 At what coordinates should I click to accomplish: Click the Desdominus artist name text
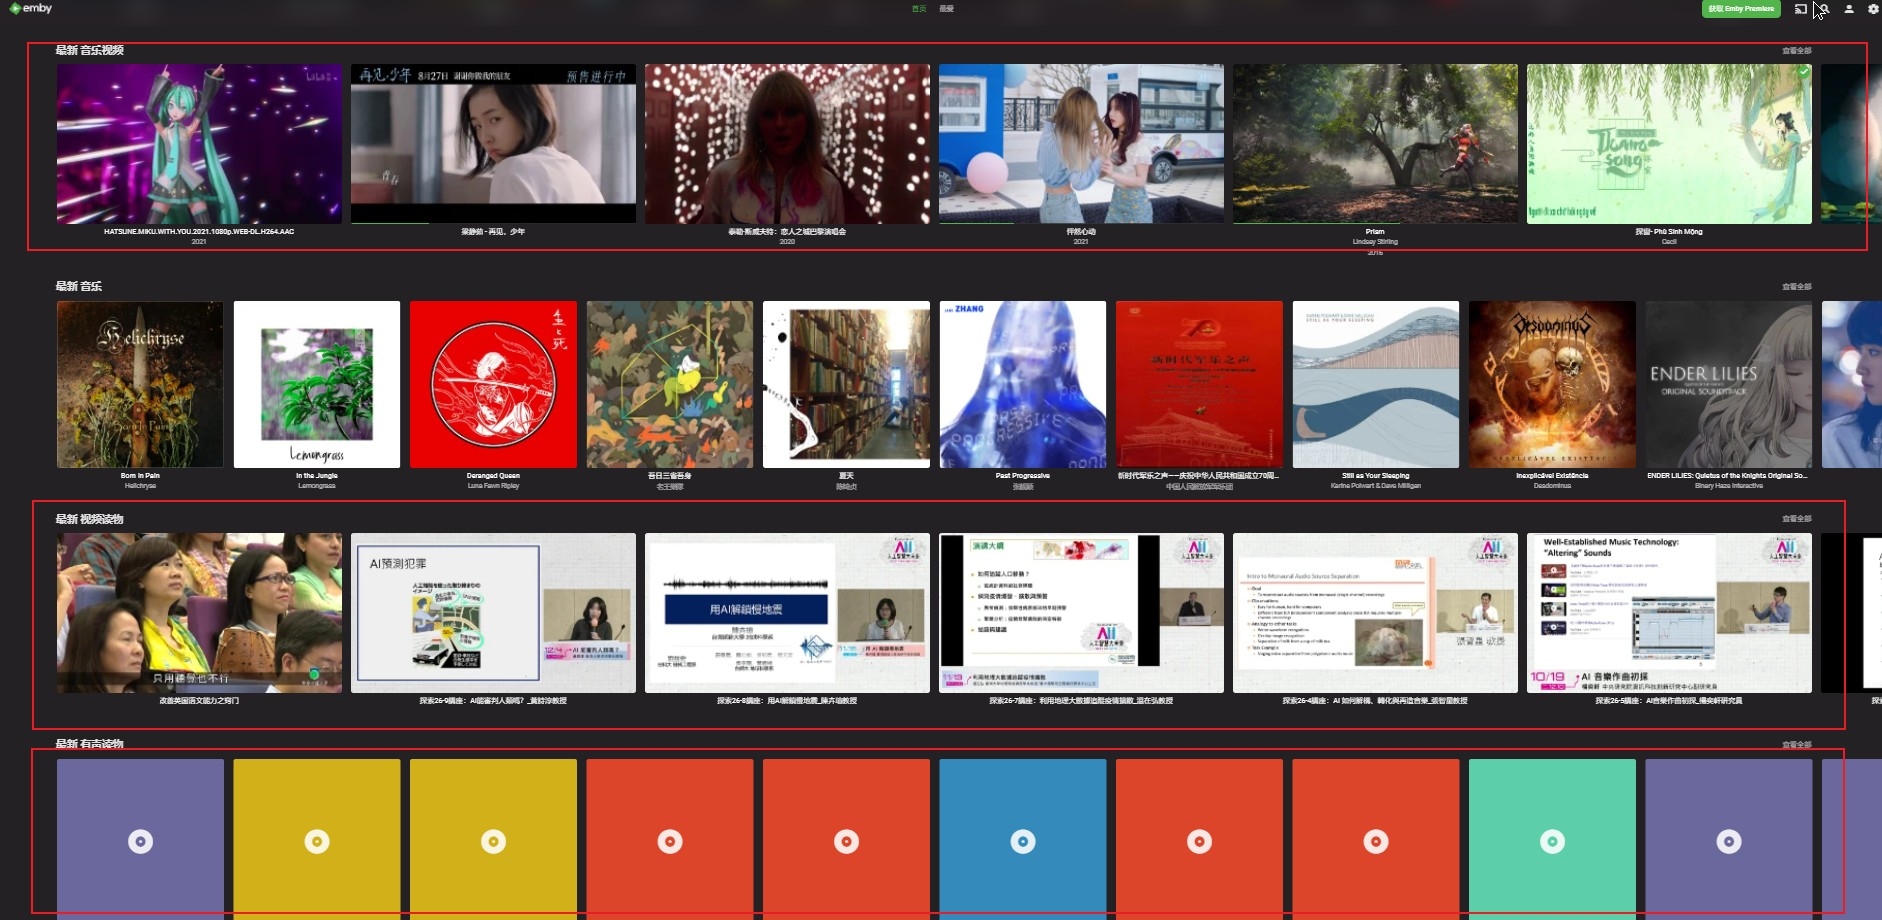pyautogui.click(x=1552, y=486)
